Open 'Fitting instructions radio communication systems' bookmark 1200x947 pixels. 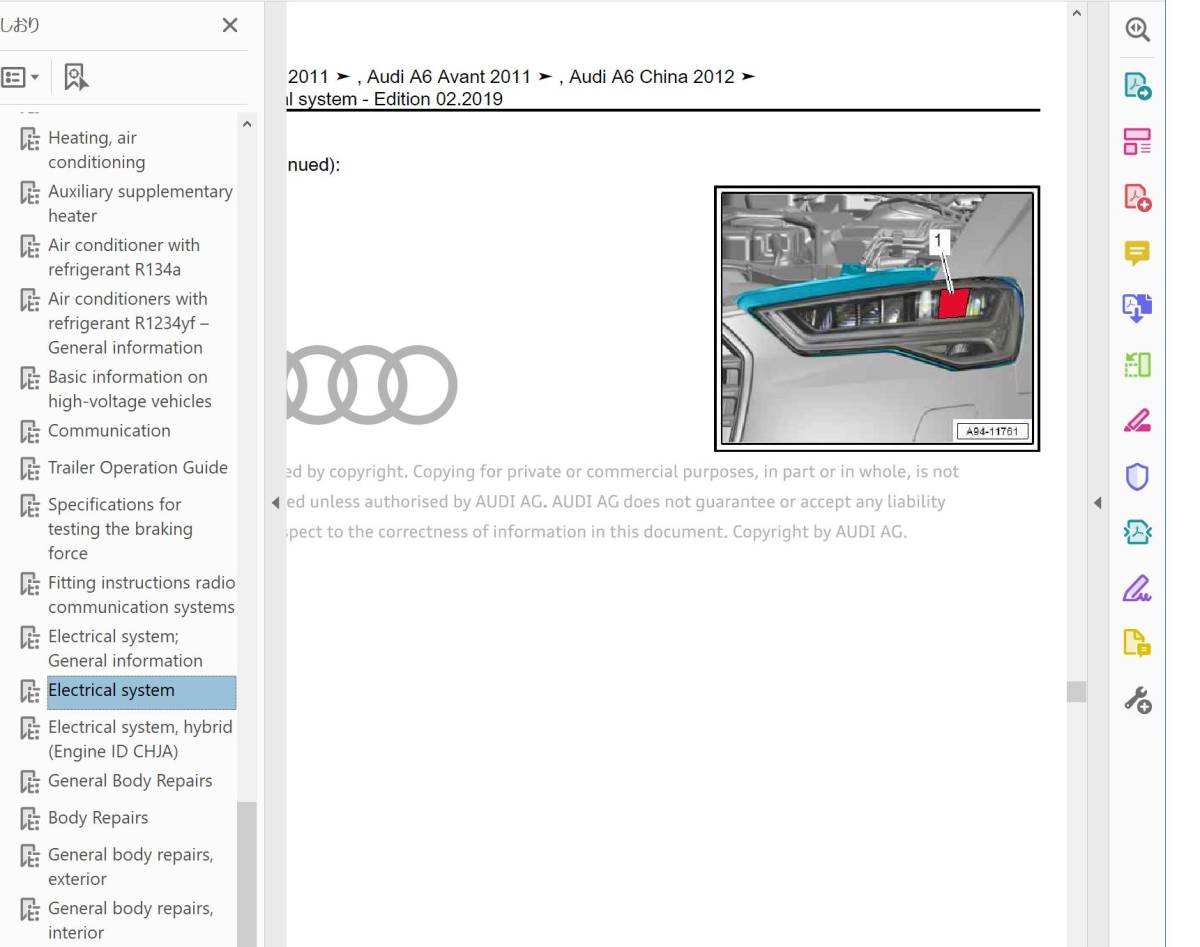click(x=141, y=595)
